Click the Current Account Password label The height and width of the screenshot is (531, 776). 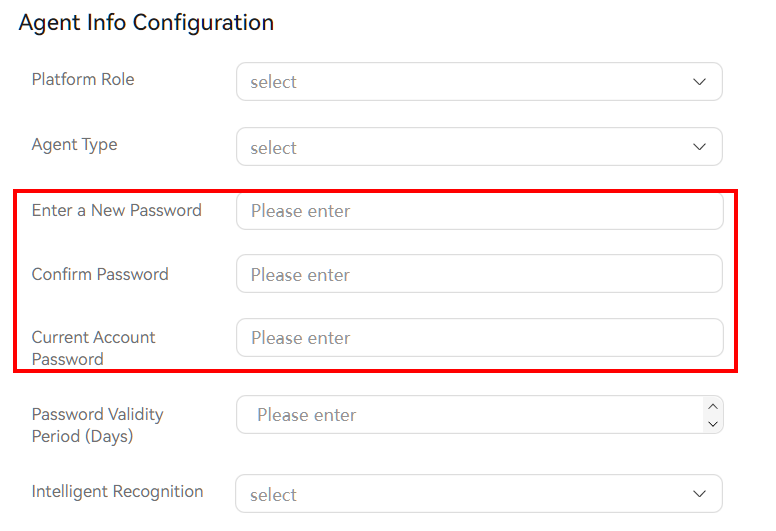click(x=93, y=348)
